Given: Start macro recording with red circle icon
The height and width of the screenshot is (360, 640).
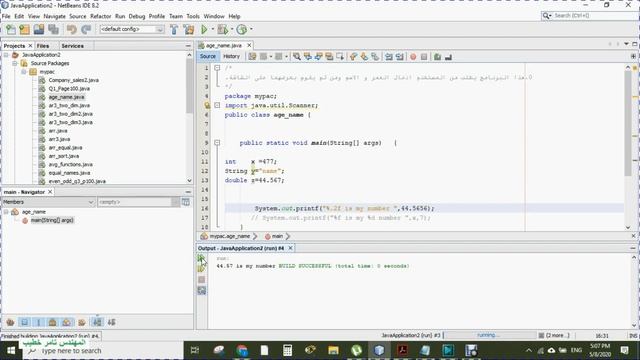Looking at the screenshot, I should (x=413, y=57).
